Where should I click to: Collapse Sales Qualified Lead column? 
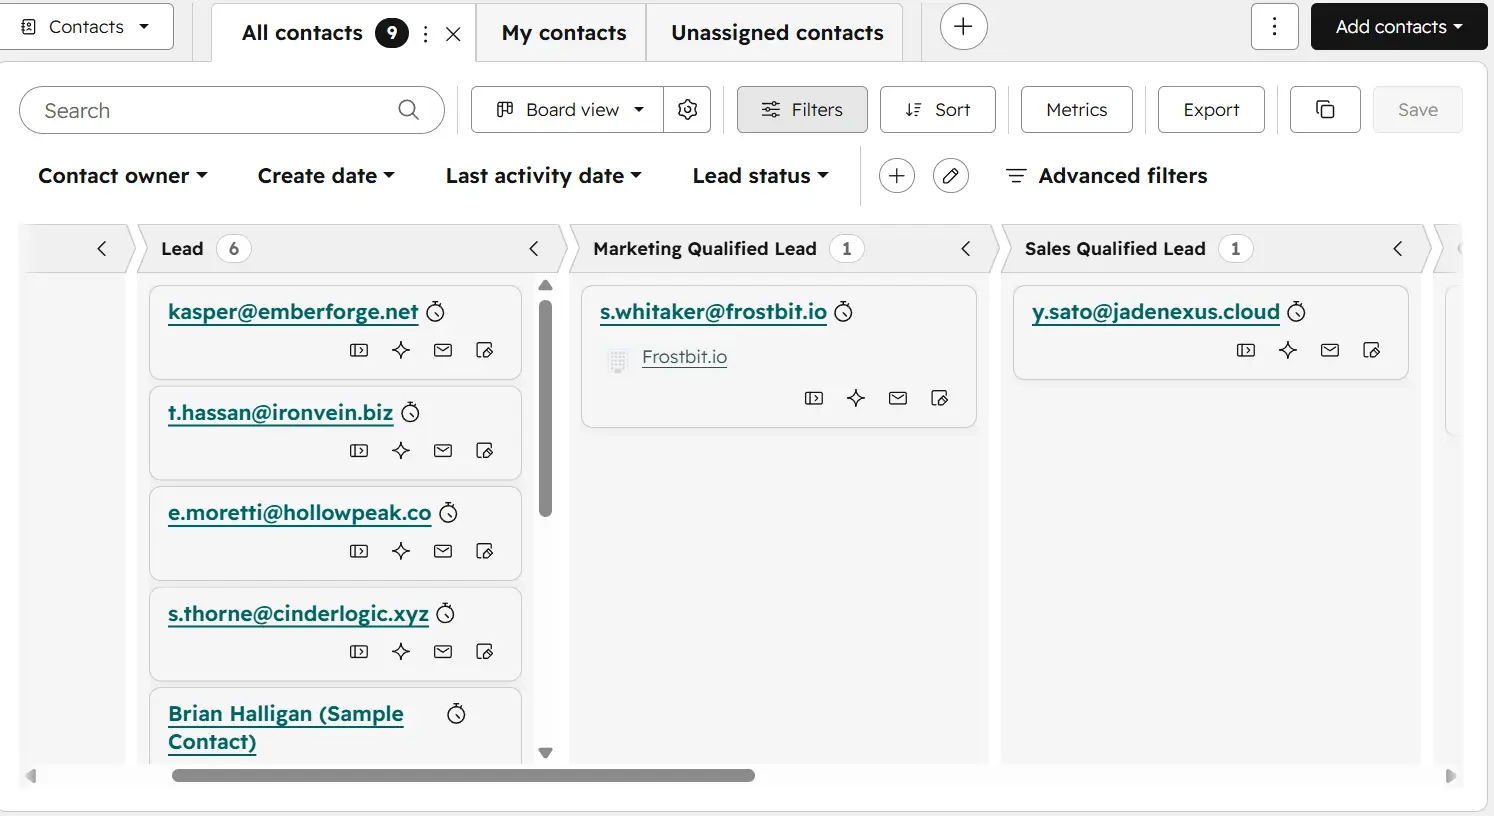tap(1398, 249)
